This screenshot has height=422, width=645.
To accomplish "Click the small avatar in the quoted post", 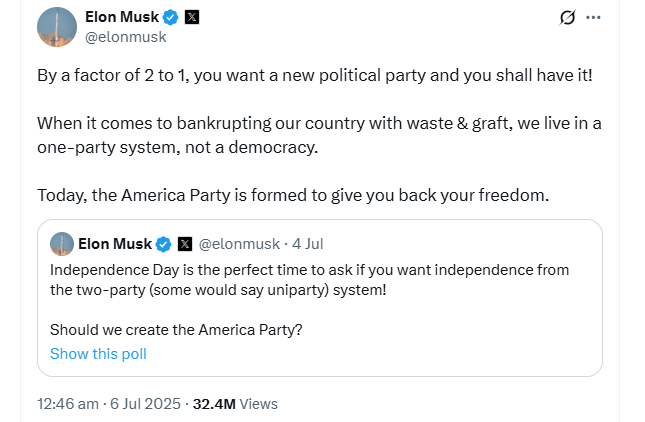I will click(x=62, y=244).
